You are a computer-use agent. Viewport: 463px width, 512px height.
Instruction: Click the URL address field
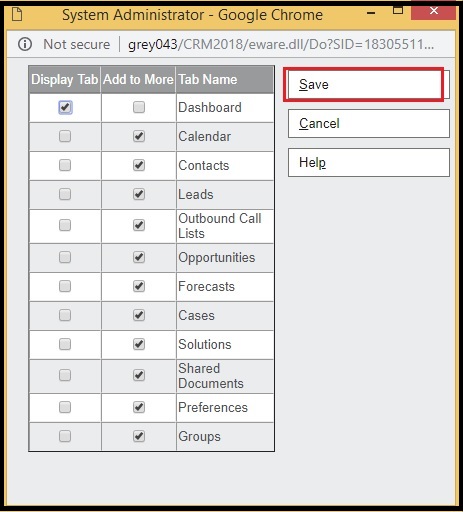[x=281, y=44]
